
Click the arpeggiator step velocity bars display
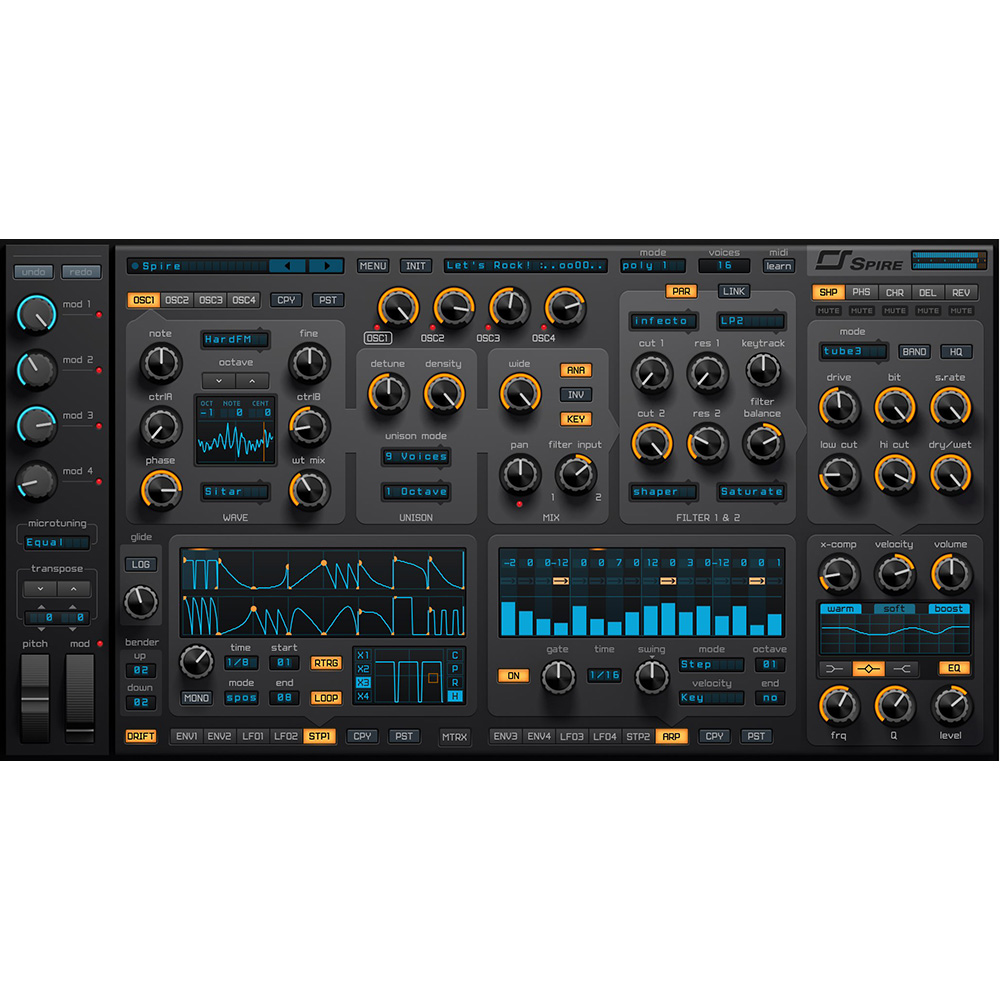coord(642,617)
